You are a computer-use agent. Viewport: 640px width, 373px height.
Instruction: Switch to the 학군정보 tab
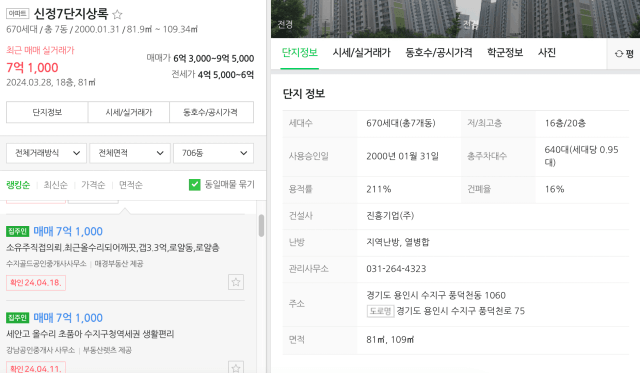click(505, 53)
